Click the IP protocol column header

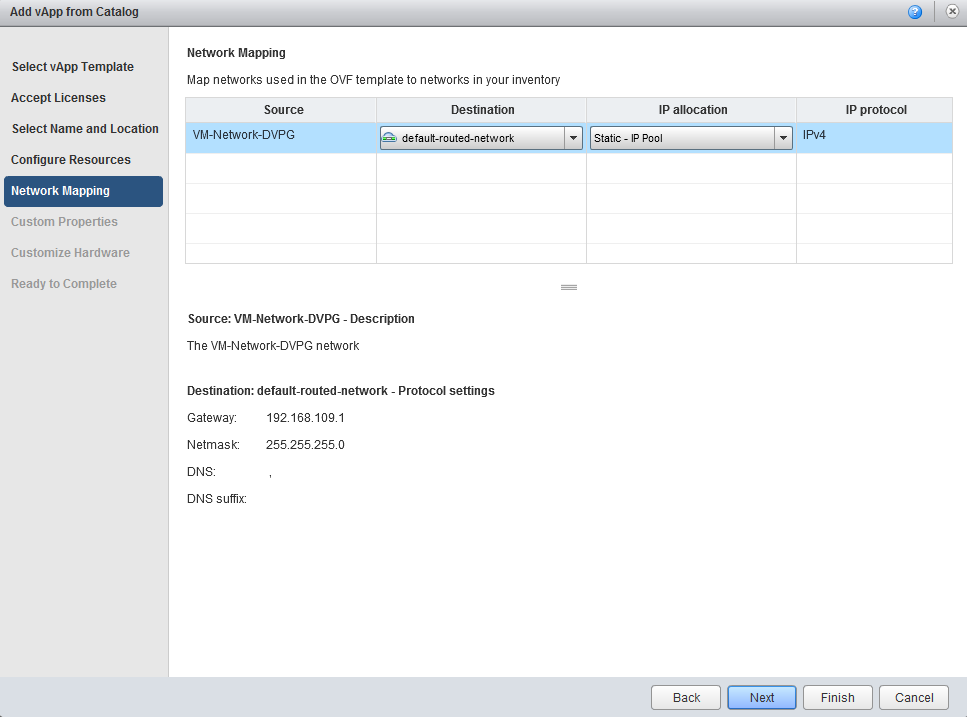(873, 110)
